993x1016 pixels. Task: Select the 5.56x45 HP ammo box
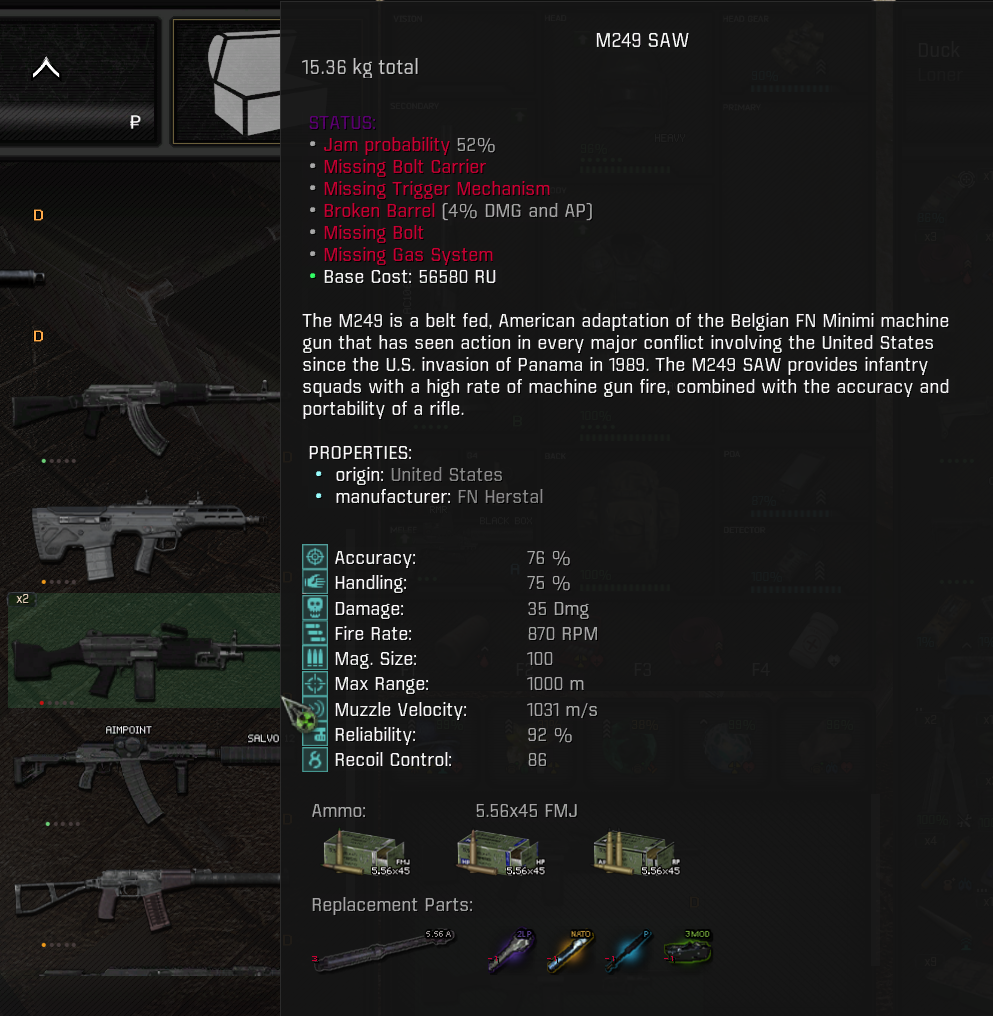click(x=501, y=853)
